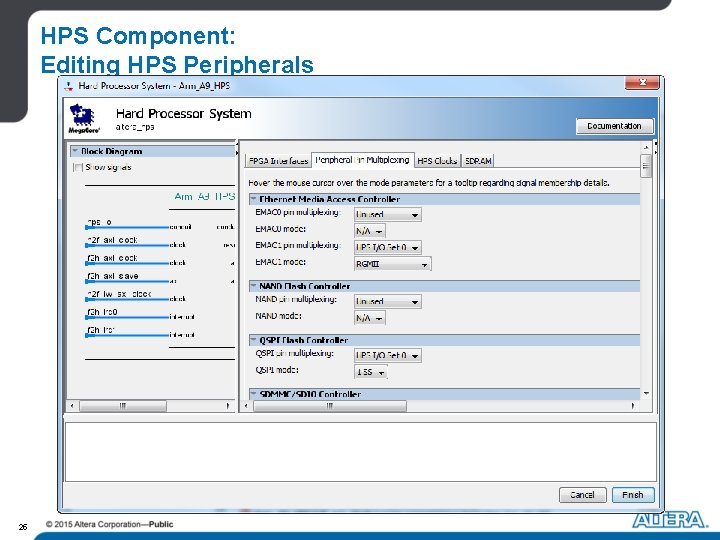Click the Arm_A9_HPS block title
The image size is (720, 540).
(x=204, y=197)
